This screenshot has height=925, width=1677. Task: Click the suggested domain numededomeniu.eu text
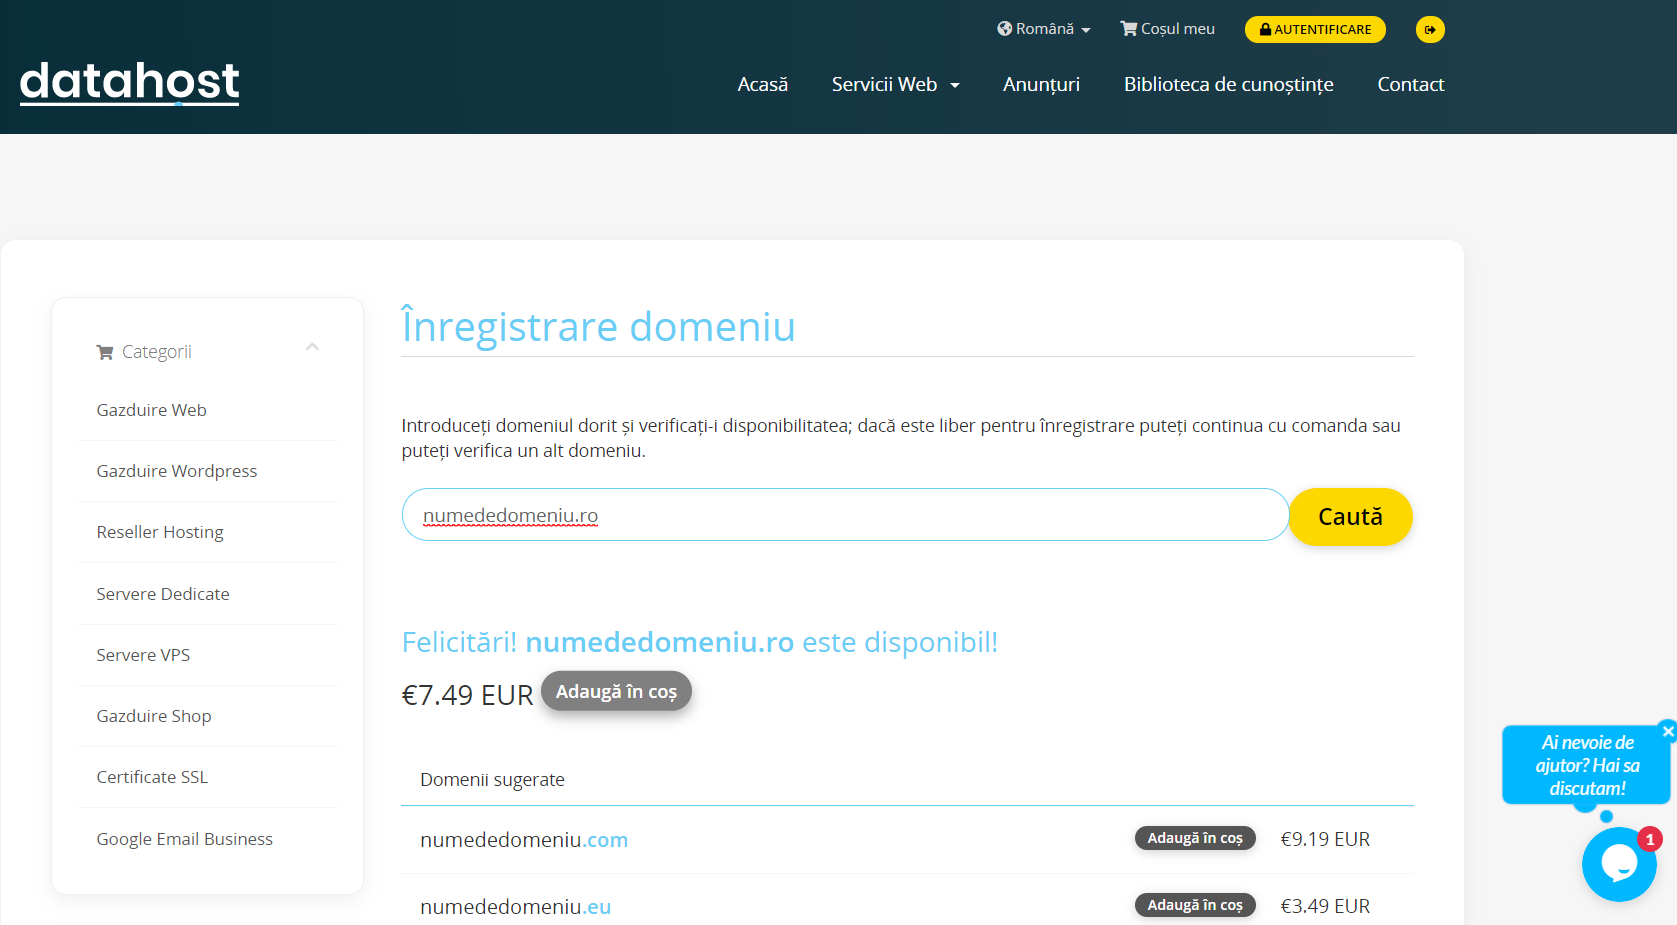pos(515,907)
